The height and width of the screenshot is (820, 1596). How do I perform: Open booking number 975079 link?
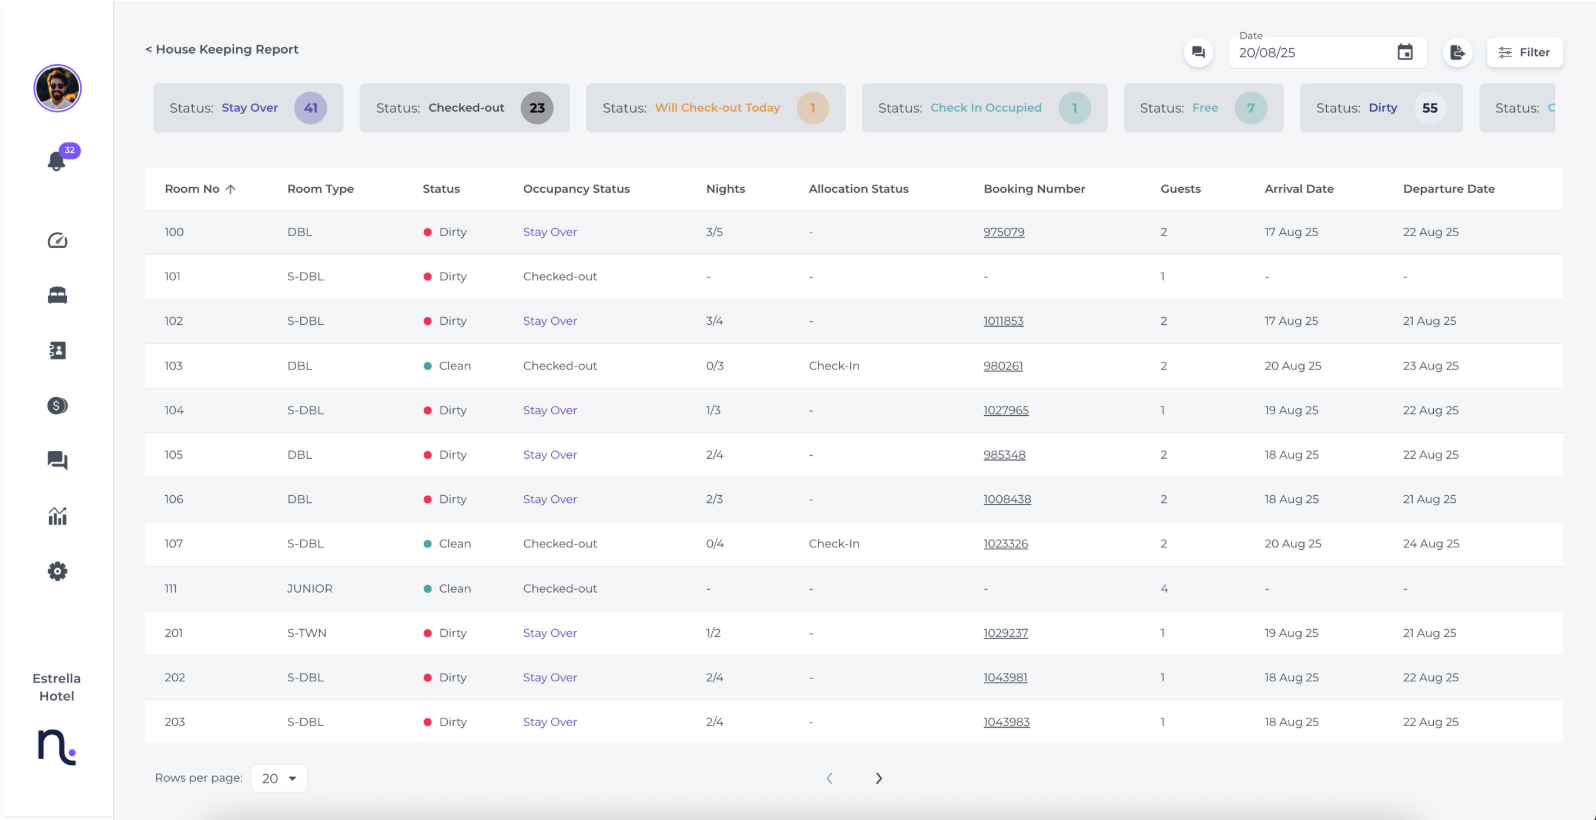[1003, 232]
